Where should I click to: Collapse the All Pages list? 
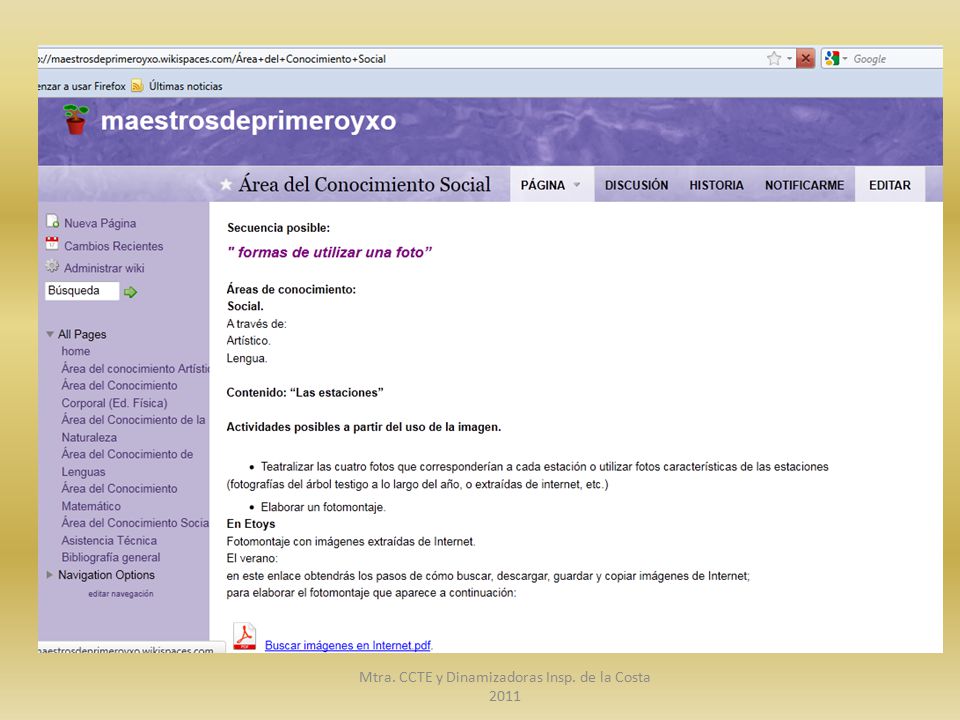click(50, 334)
